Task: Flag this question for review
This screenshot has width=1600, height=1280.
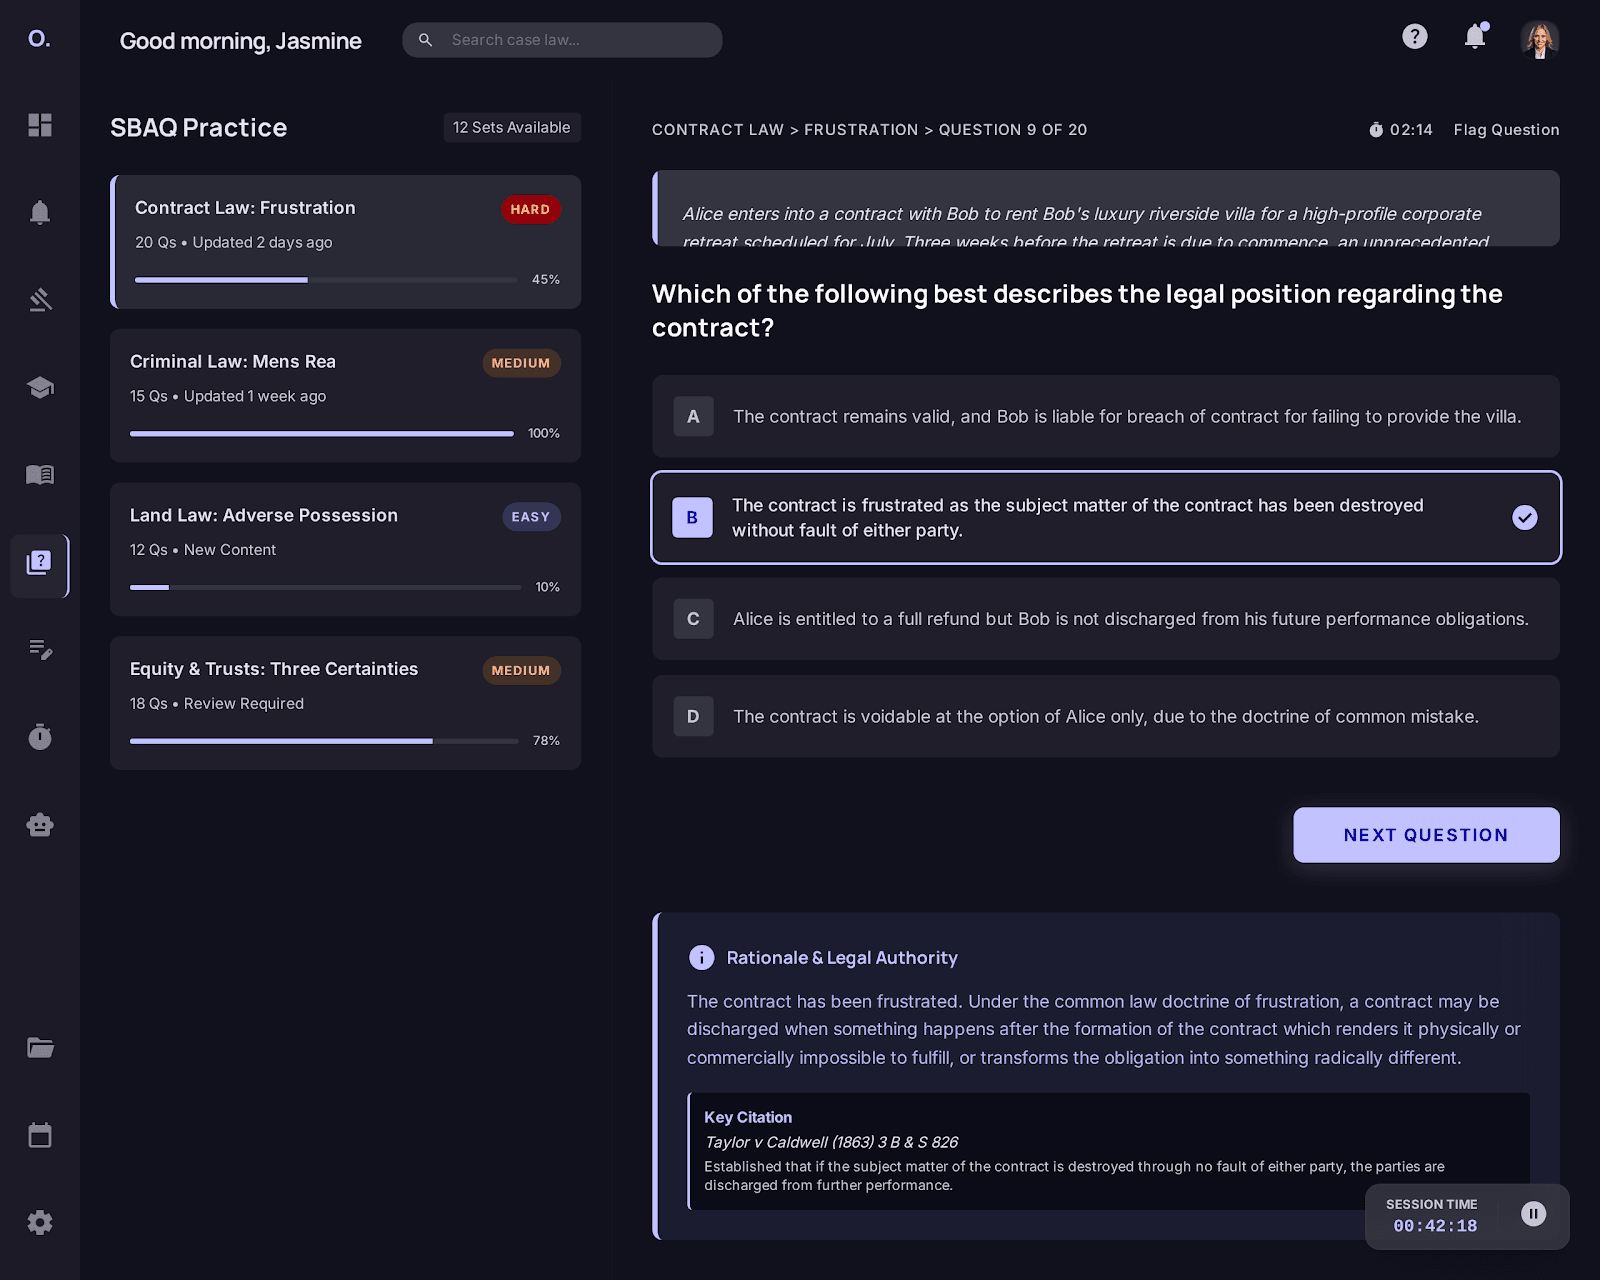Action: coord(1506,130)
